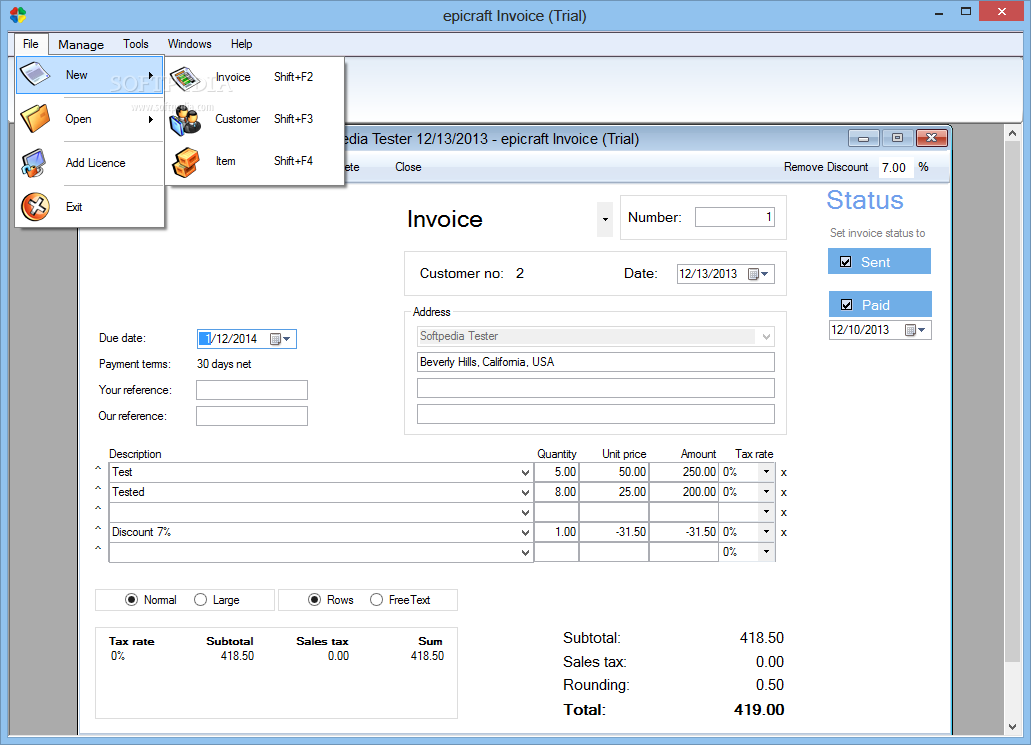The height and width of the screenshot is (745, 1031).
Task: Open Tax rate dropdown on Discount 7% row
Action: pos(766,532)
